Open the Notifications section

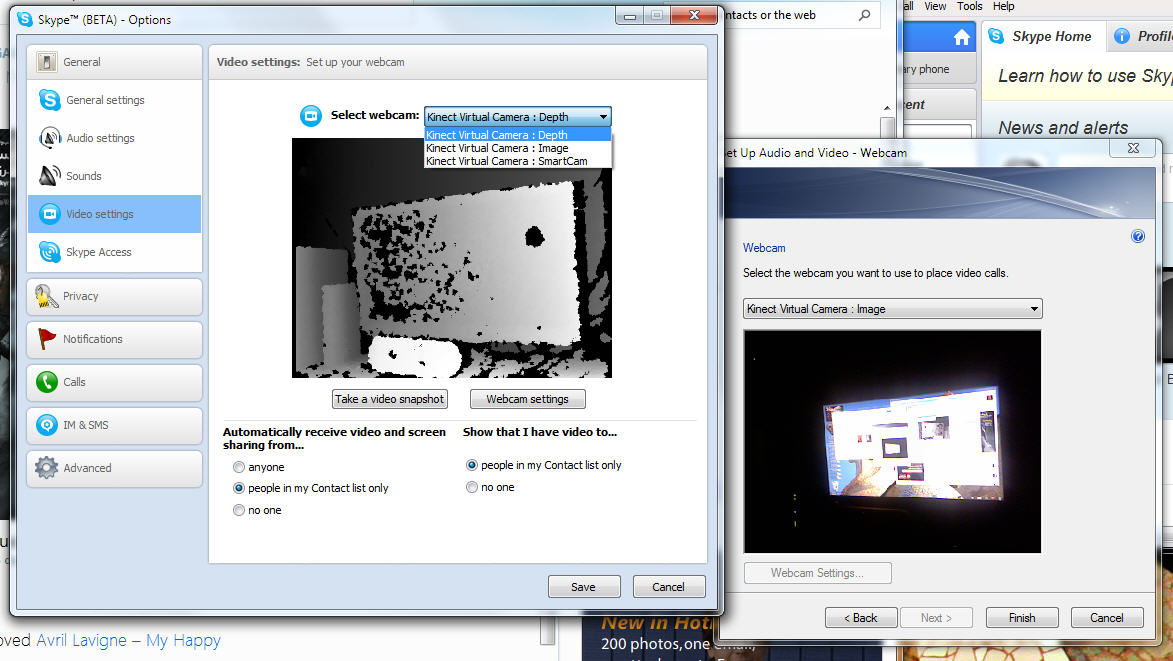click(x=114, y=339)
